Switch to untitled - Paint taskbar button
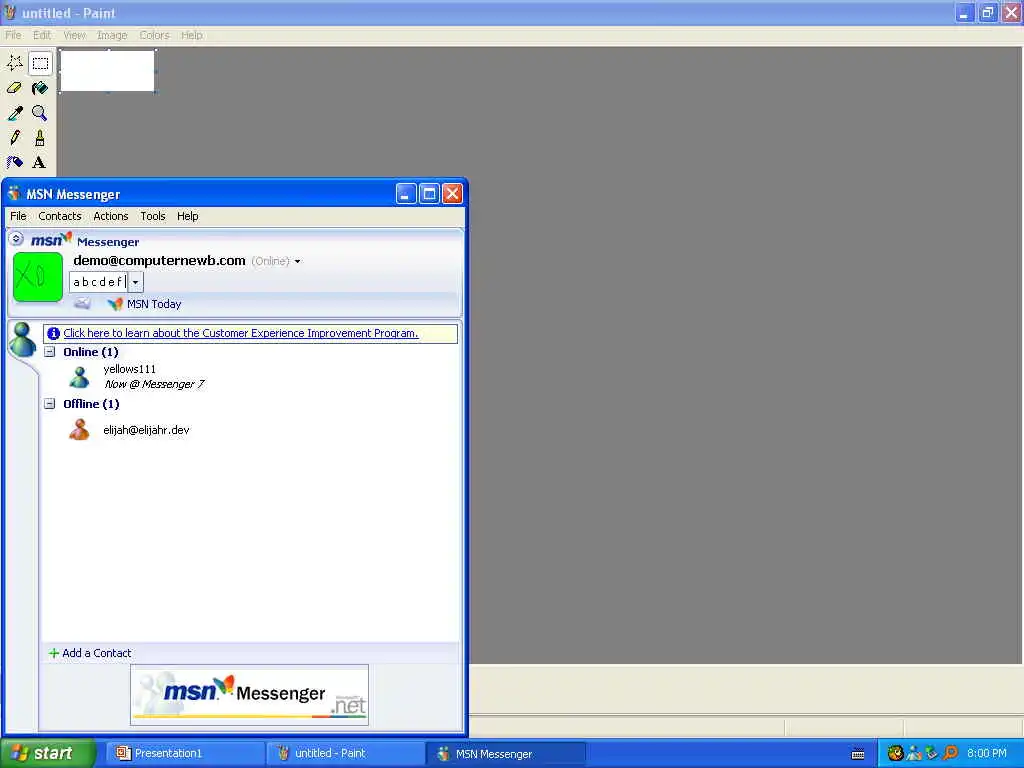The height and width of the screenshot is (768, 1024). [346, 754]
